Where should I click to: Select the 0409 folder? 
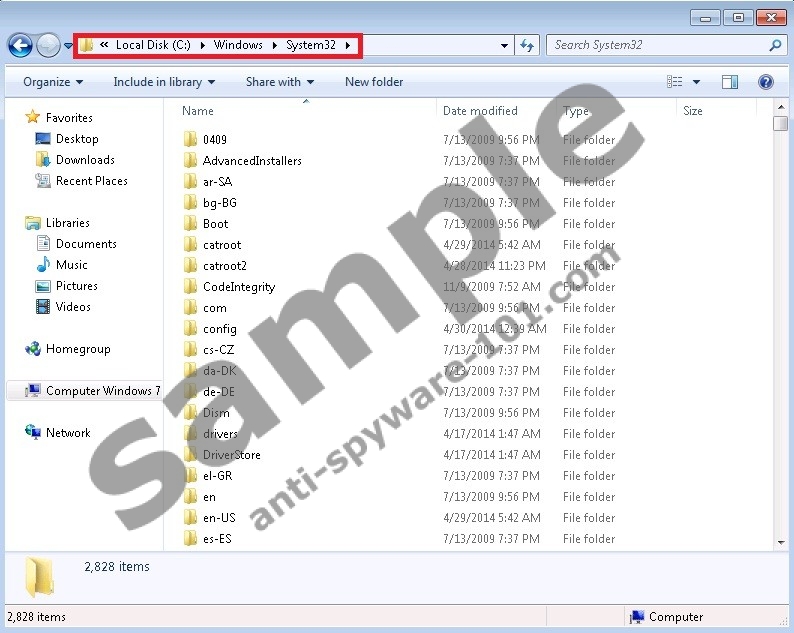click(x=215, y=140)
